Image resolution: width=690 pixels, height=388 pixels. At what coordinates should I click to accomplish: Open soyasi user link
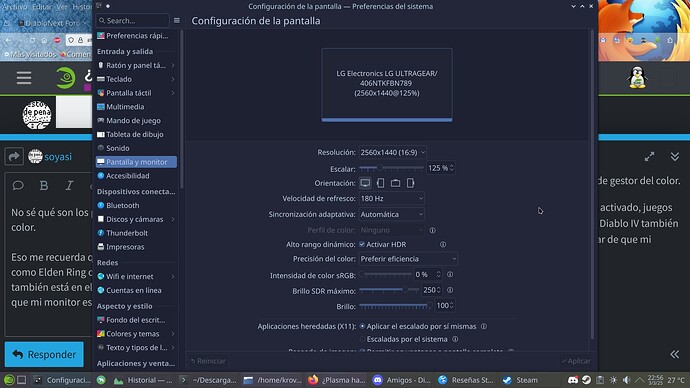tap(58, 157)
